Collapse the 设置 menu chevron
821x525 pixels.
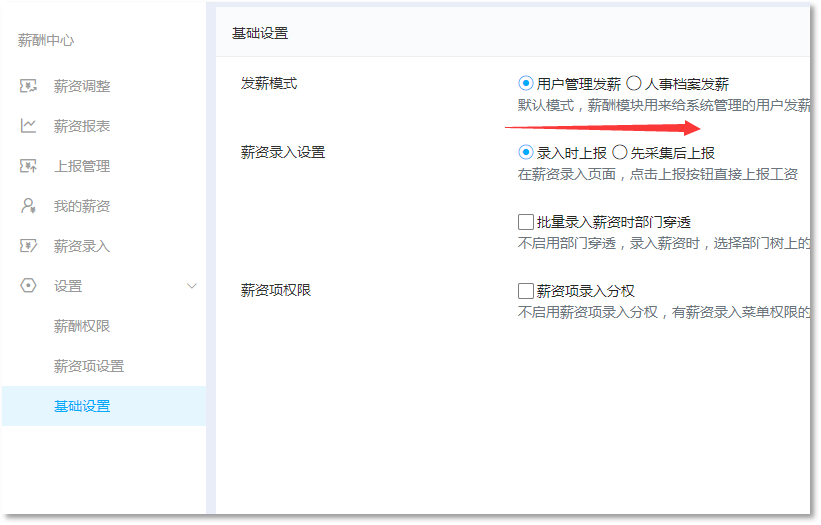point(192,286)
